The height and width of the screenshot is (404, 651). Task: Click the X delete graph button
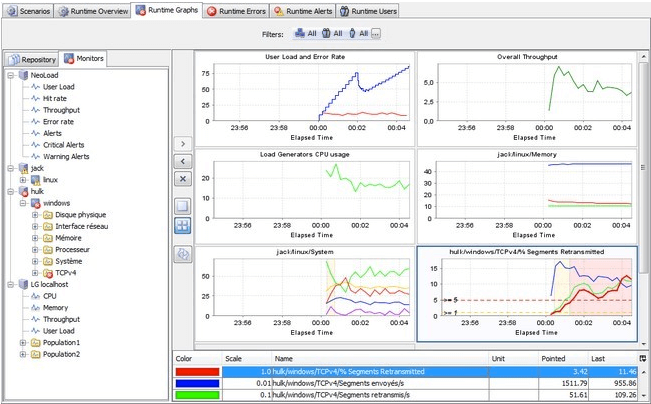183,178
